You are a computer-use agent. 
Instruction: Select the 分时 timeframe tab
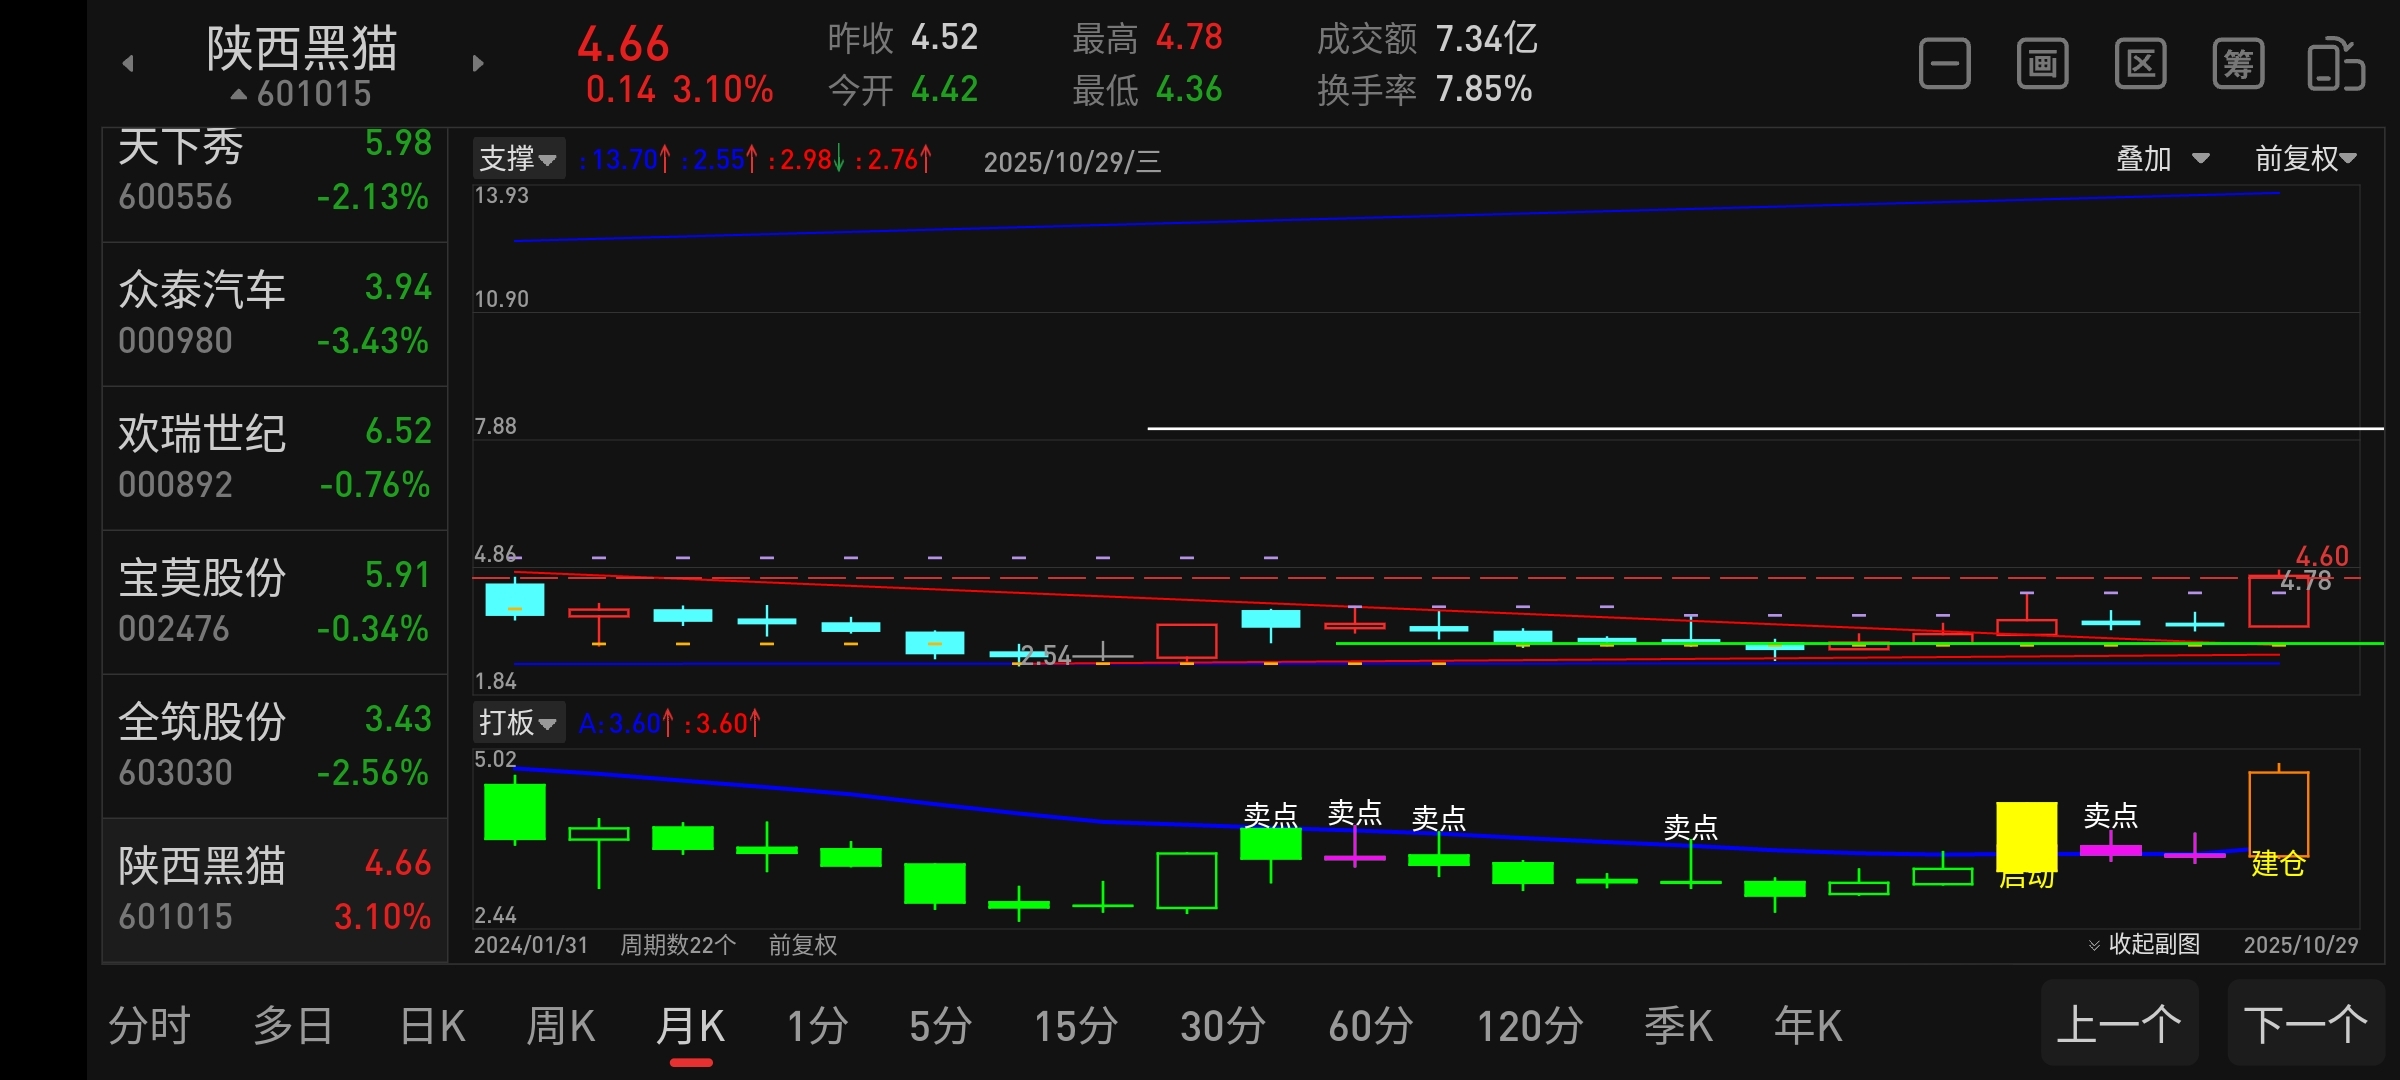click(149, 1026)
